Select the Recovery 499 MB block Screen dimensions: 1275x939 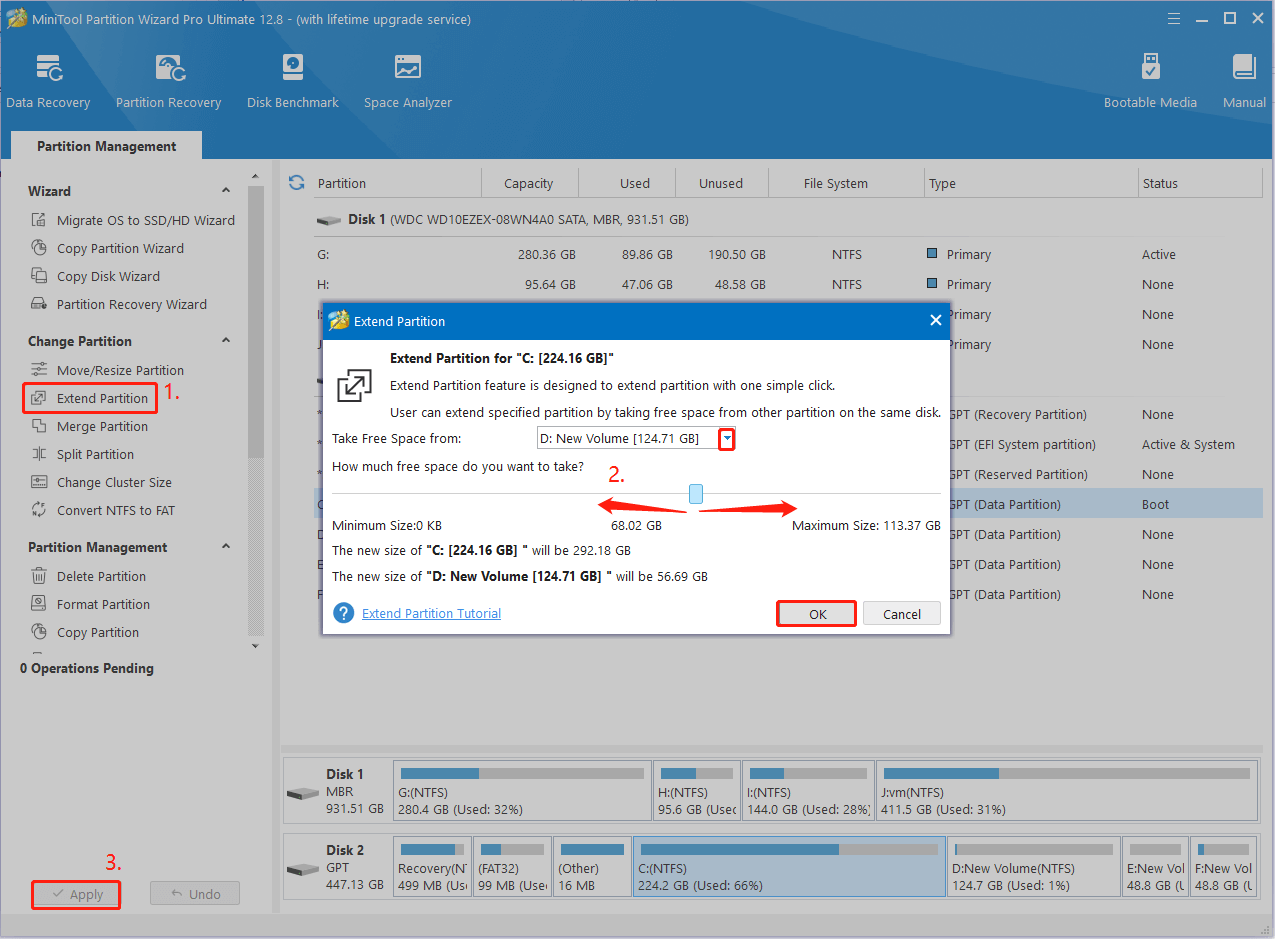coord(432,867)
